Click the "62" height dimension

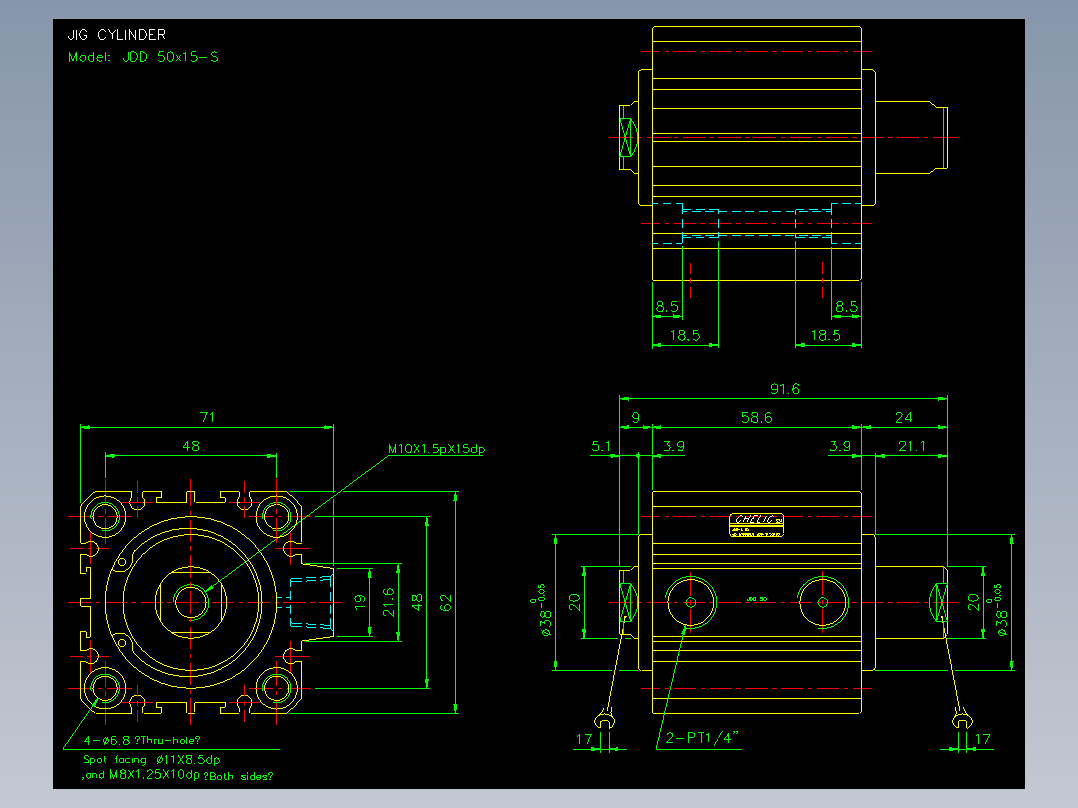click(x=446, y=603)
